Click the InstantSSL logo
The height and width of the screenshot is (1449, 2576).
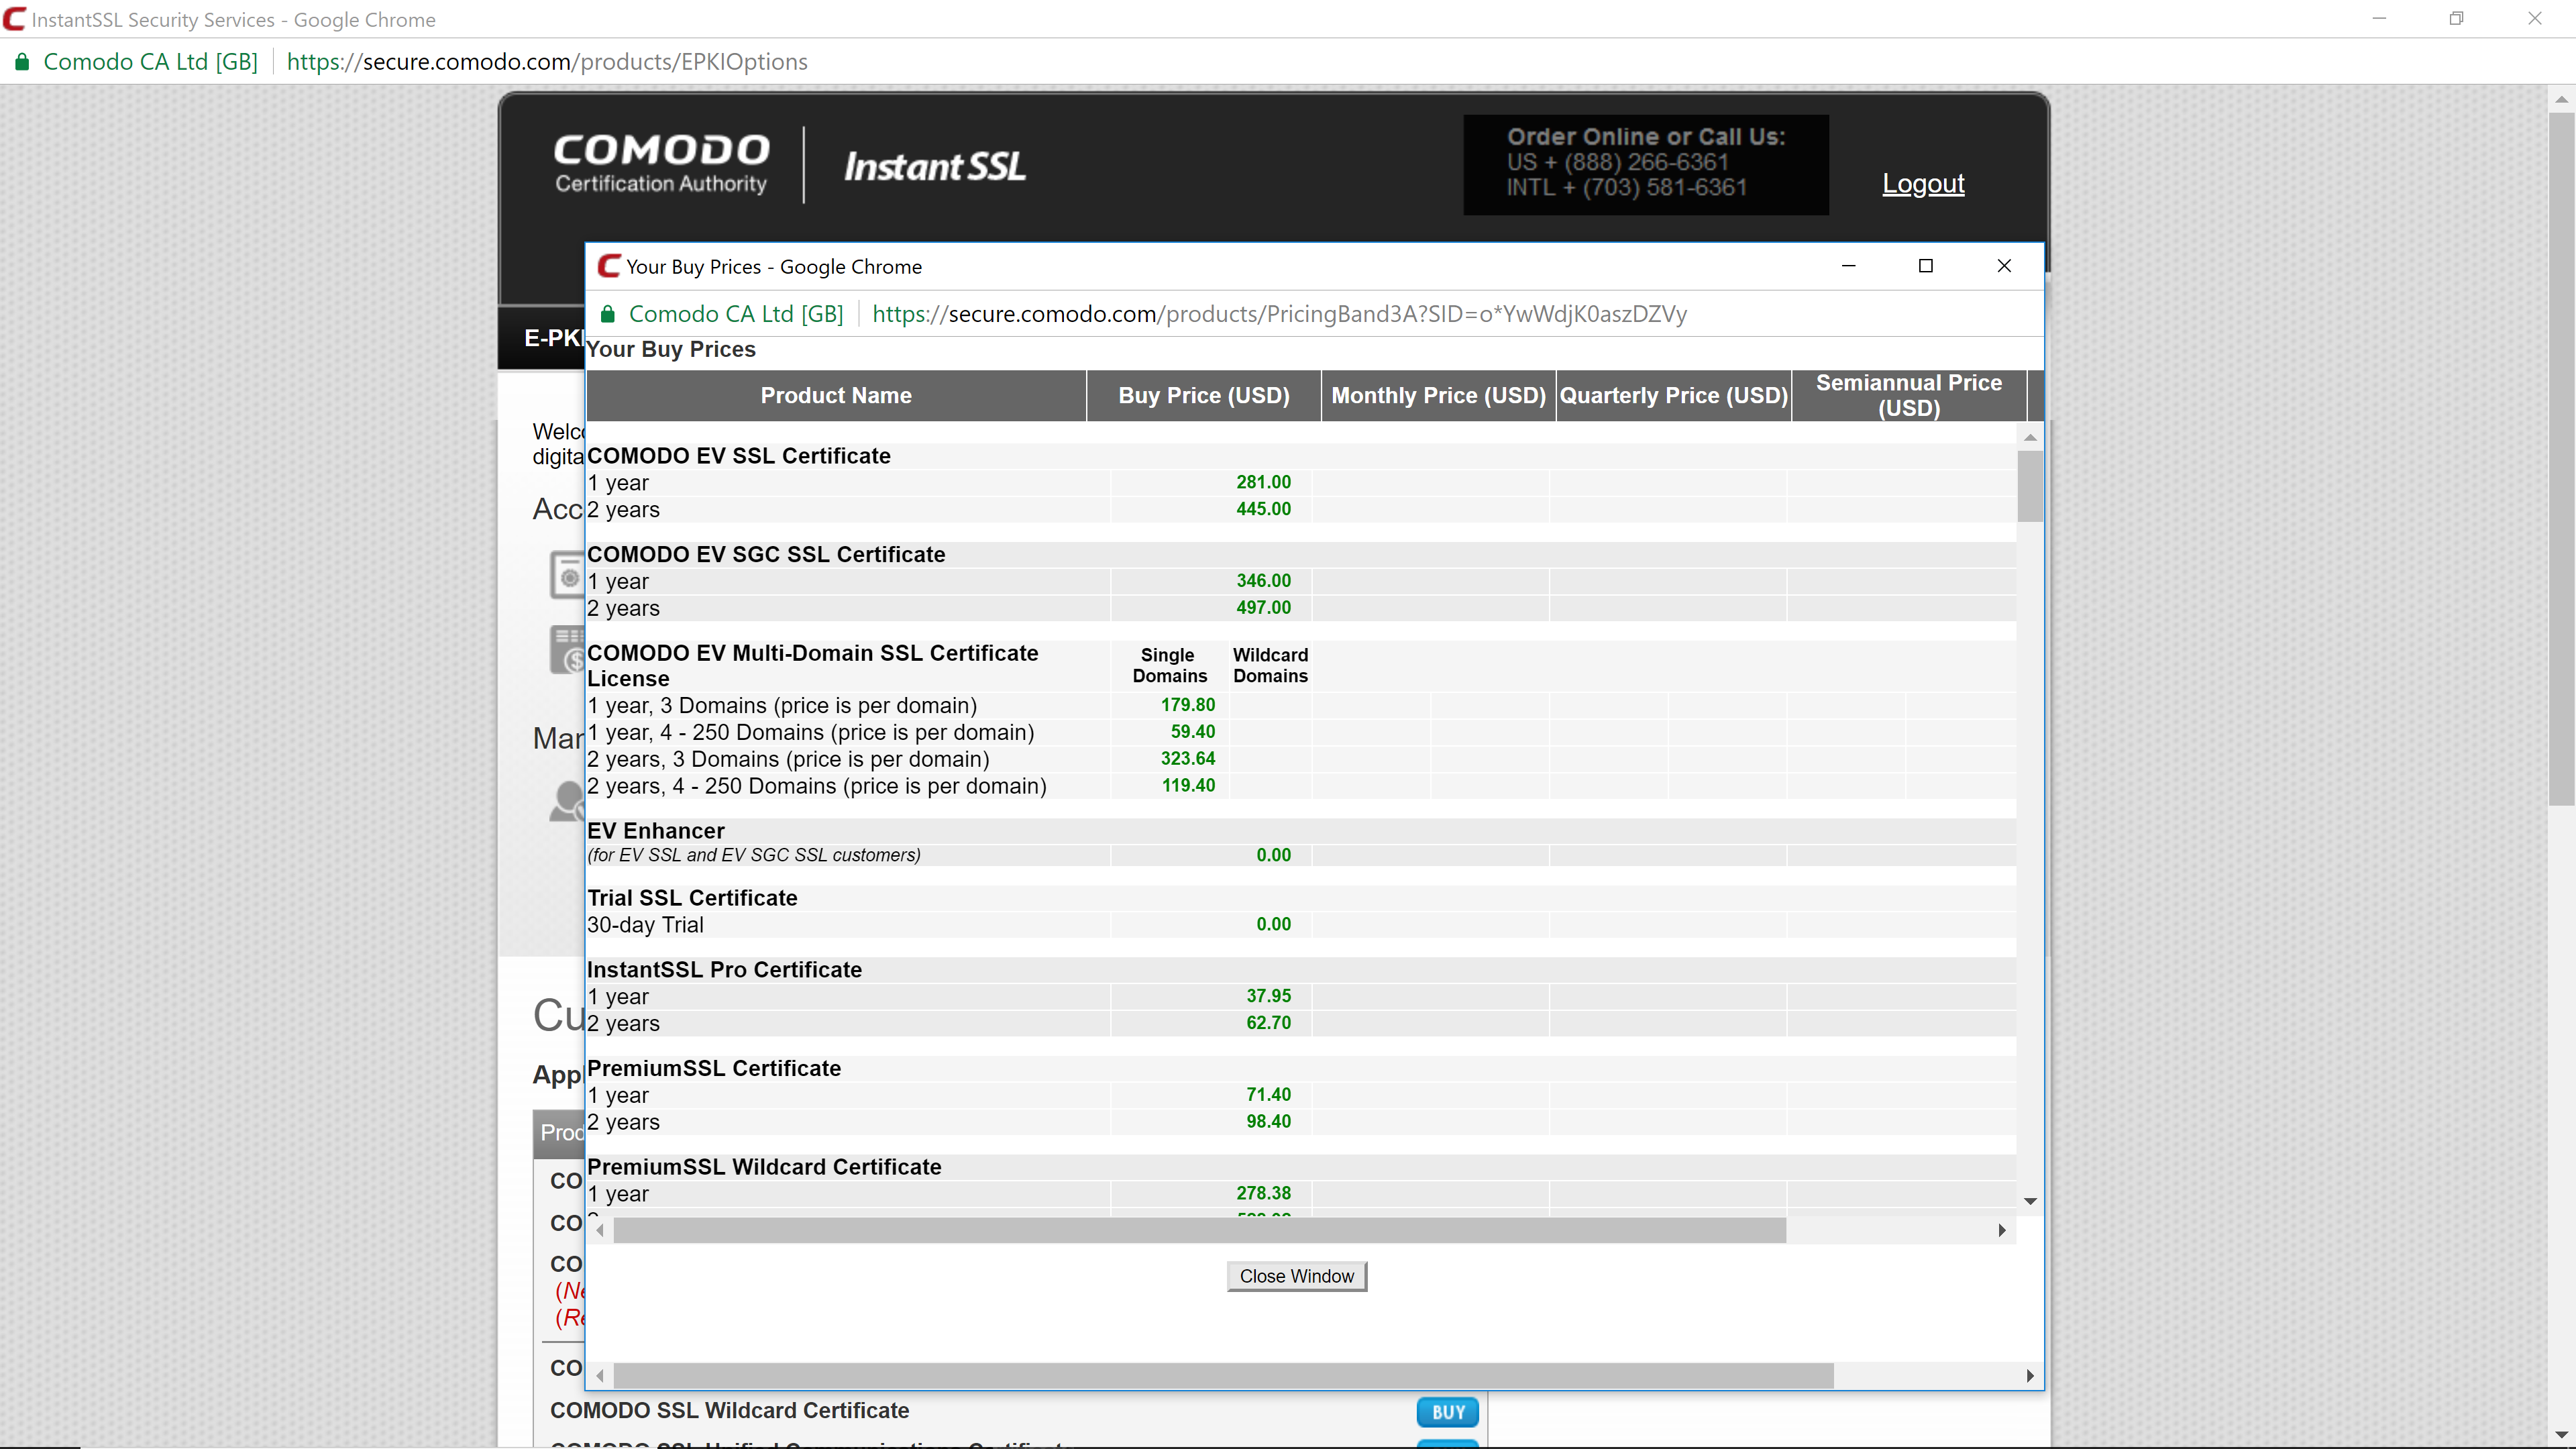tap(935, 166)
